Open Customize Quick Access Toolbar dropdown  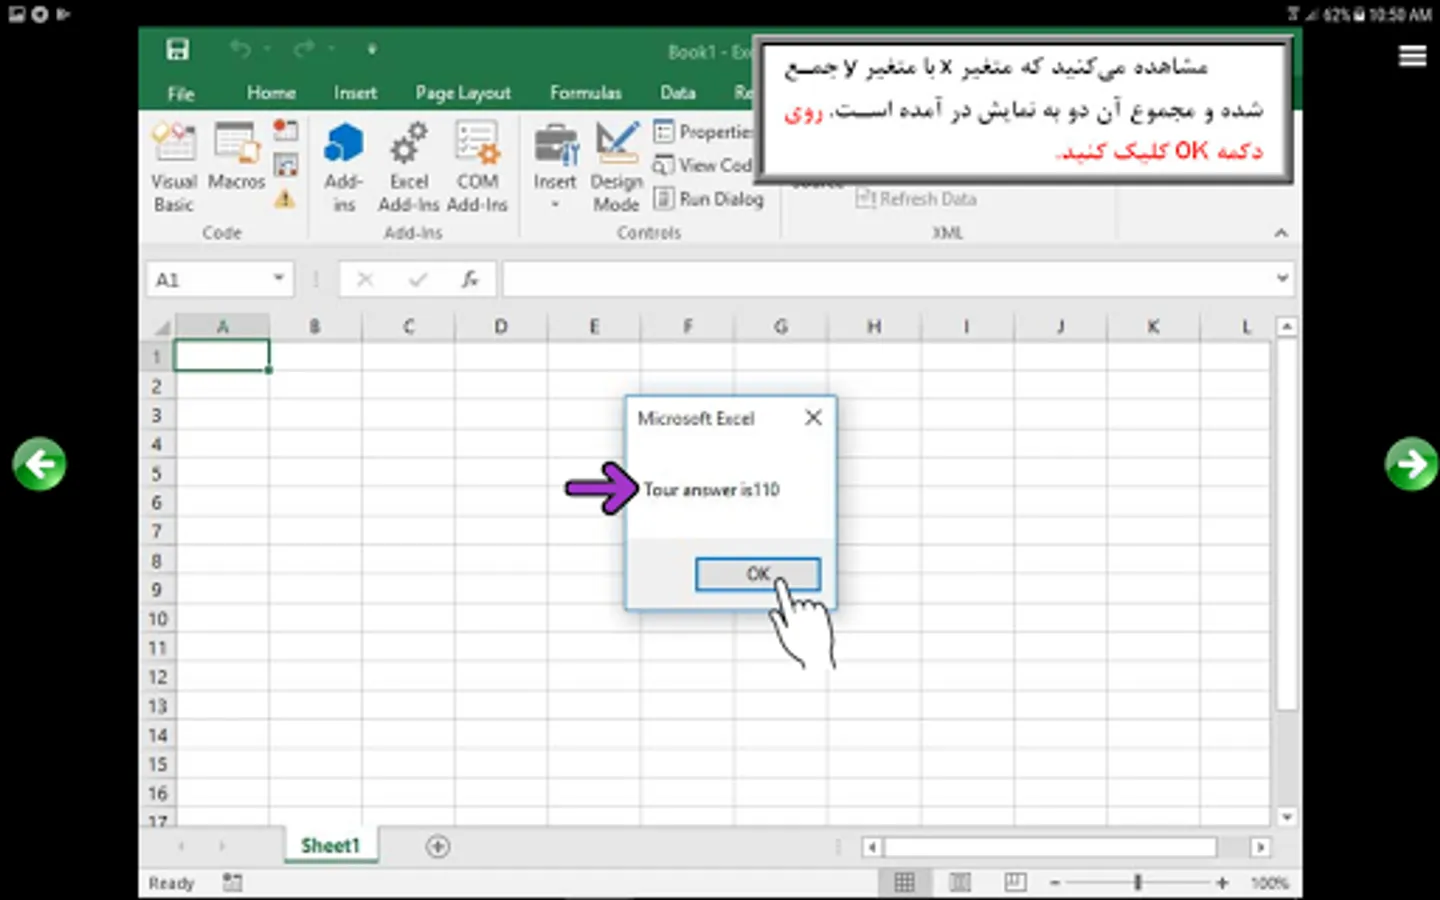(371, 48)
